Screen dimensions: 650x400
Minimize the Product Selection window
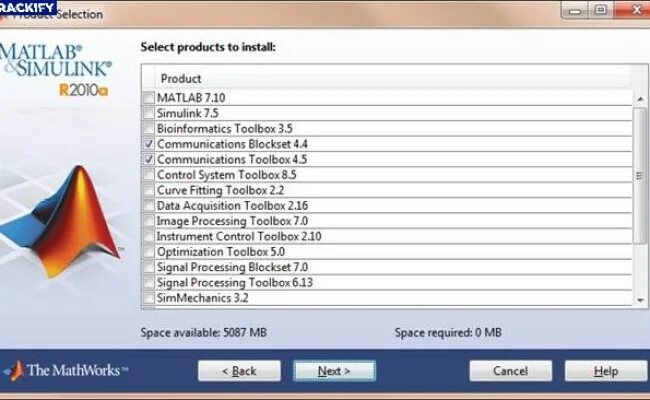point(575,10)
